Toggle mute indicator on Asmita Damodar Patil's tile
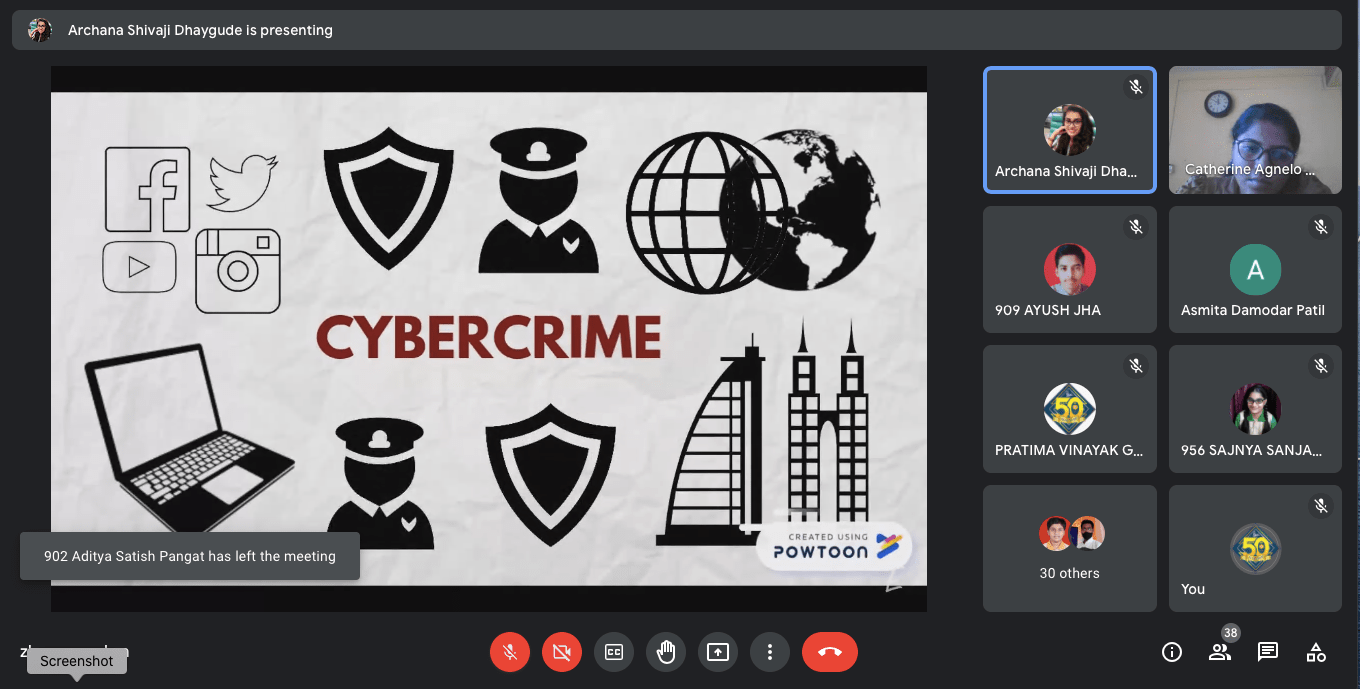Viewport: 1360px width, 689px height. [1322, 226]
